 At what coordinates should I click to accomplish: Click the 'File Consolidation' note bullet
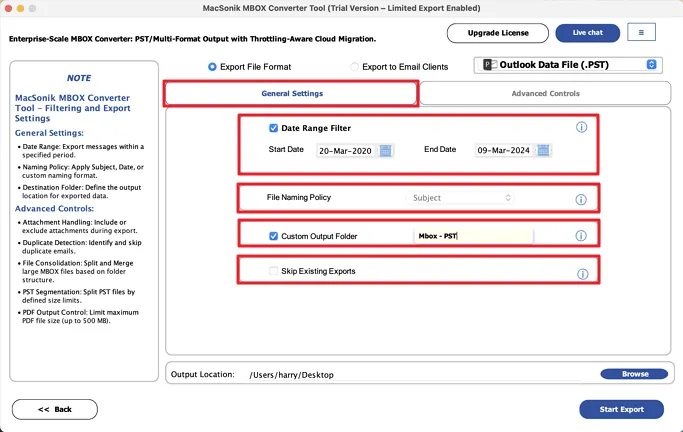[x=78, y=271]
